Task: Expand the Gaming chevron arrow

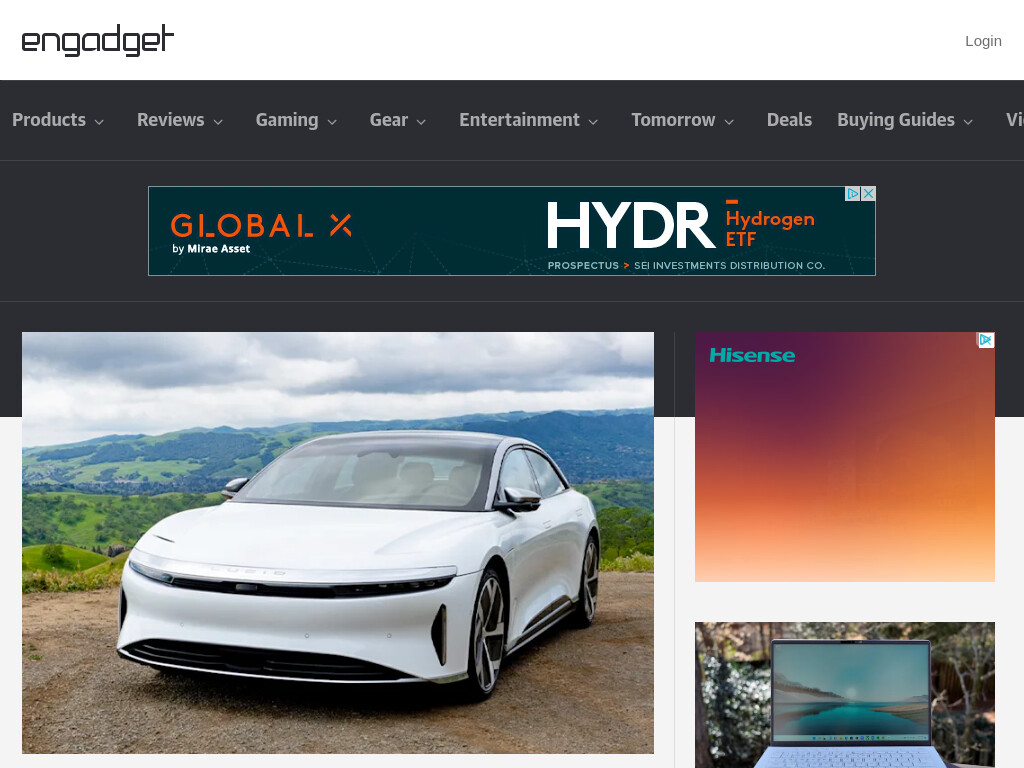Action: [x=332, y=122]
